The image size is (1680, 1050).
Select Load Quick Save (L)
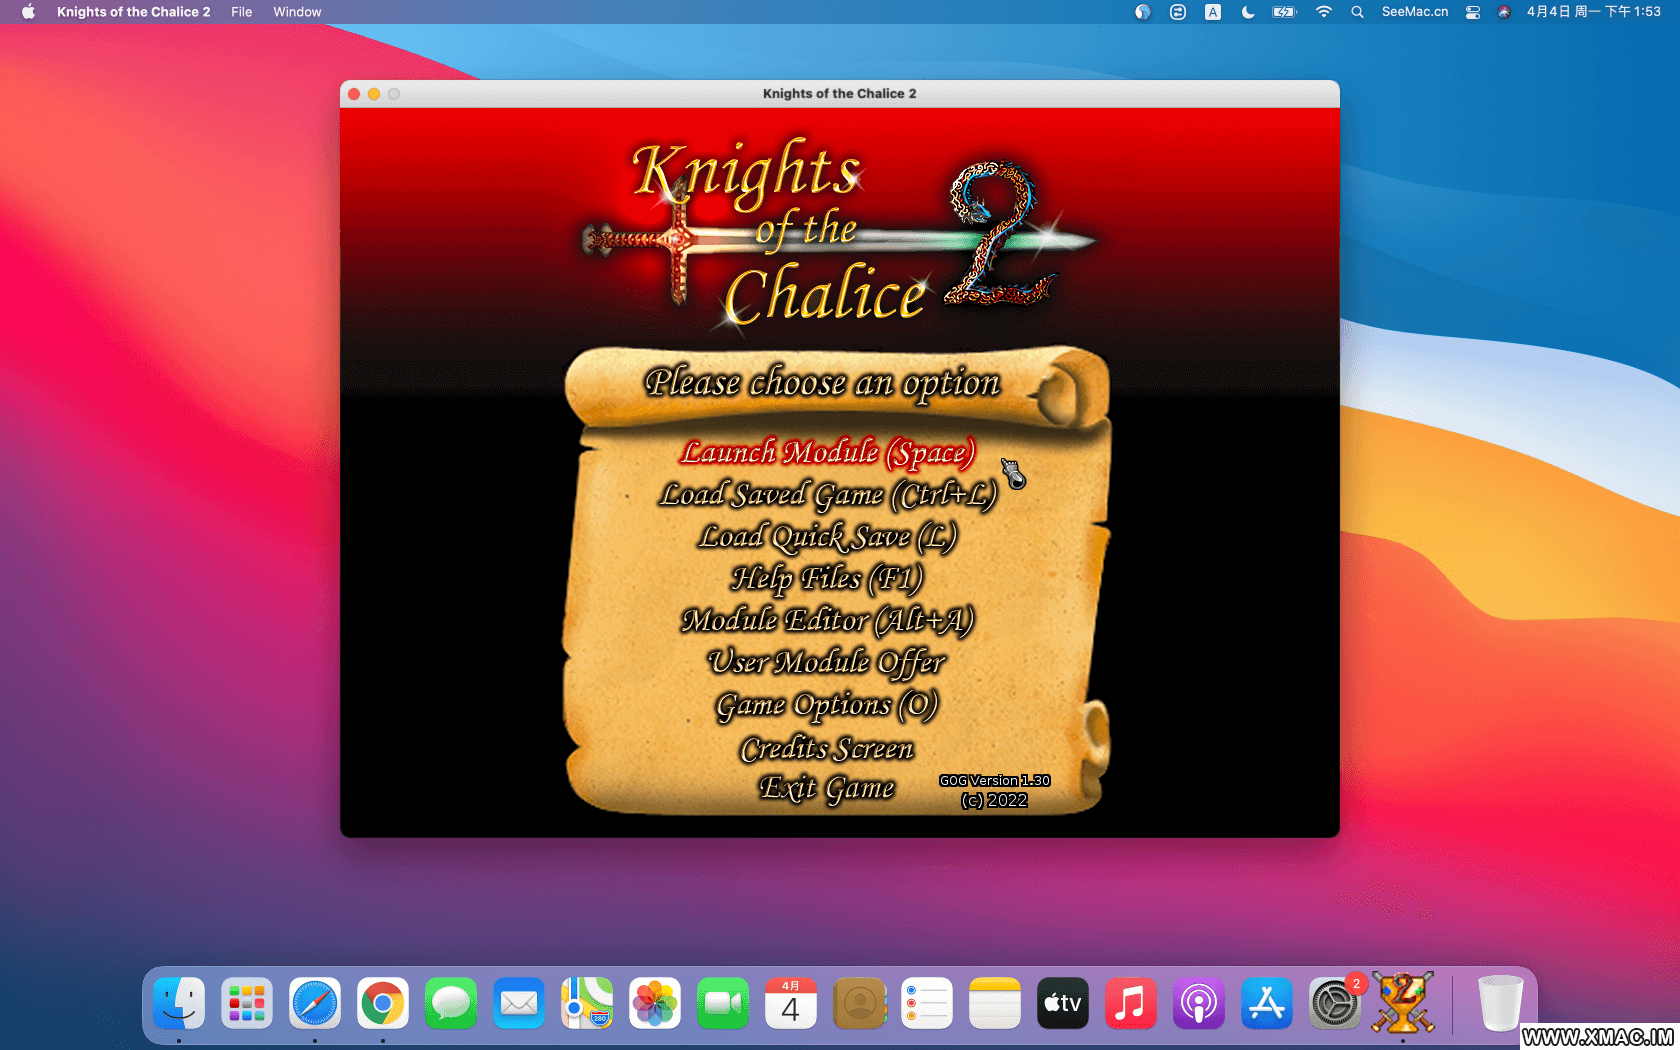[x=827, y=537]
